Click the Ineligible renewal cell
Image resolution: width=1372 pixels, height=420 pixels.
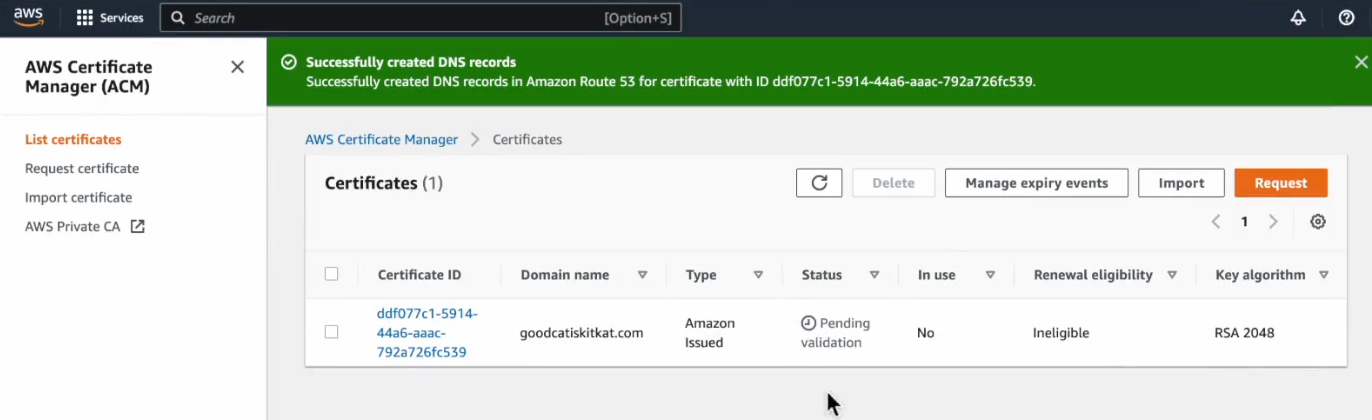click(x=1061, y=333)
